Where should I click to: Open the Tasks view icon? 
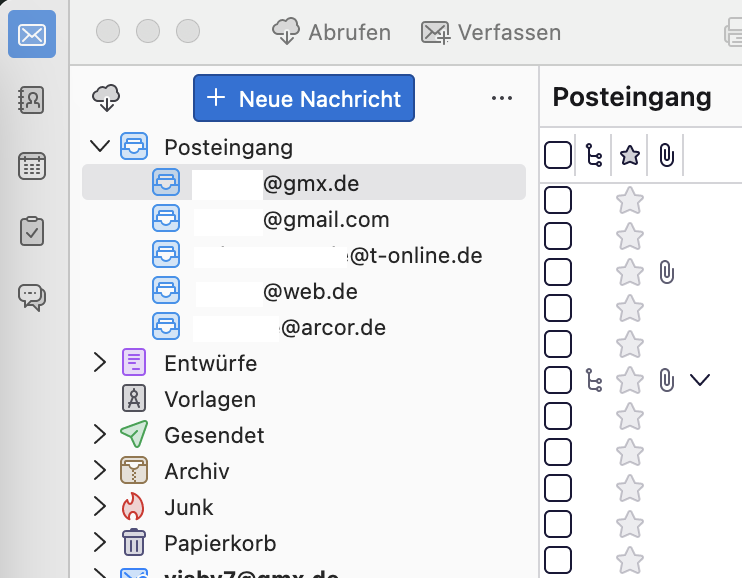tap(32, 231)
